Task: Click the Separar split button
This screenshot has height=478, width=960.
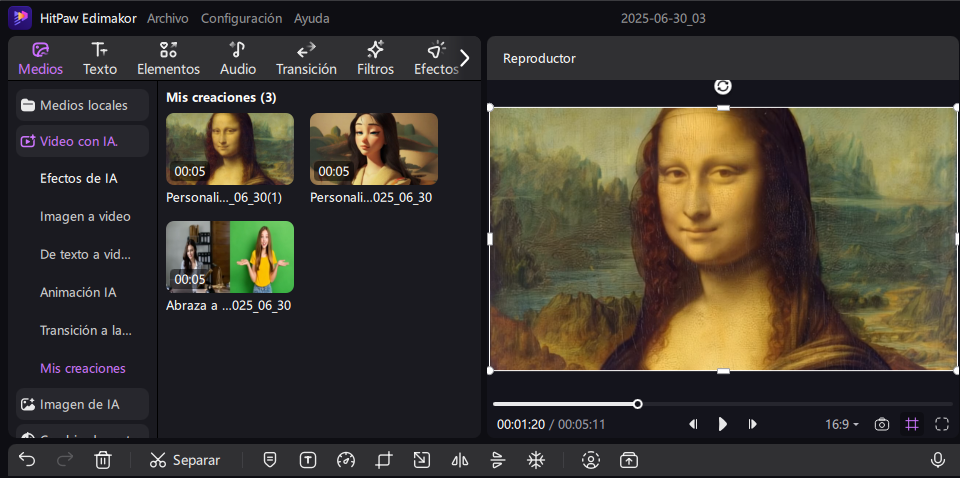Action: pyautogui.click(x=185, y=460)
